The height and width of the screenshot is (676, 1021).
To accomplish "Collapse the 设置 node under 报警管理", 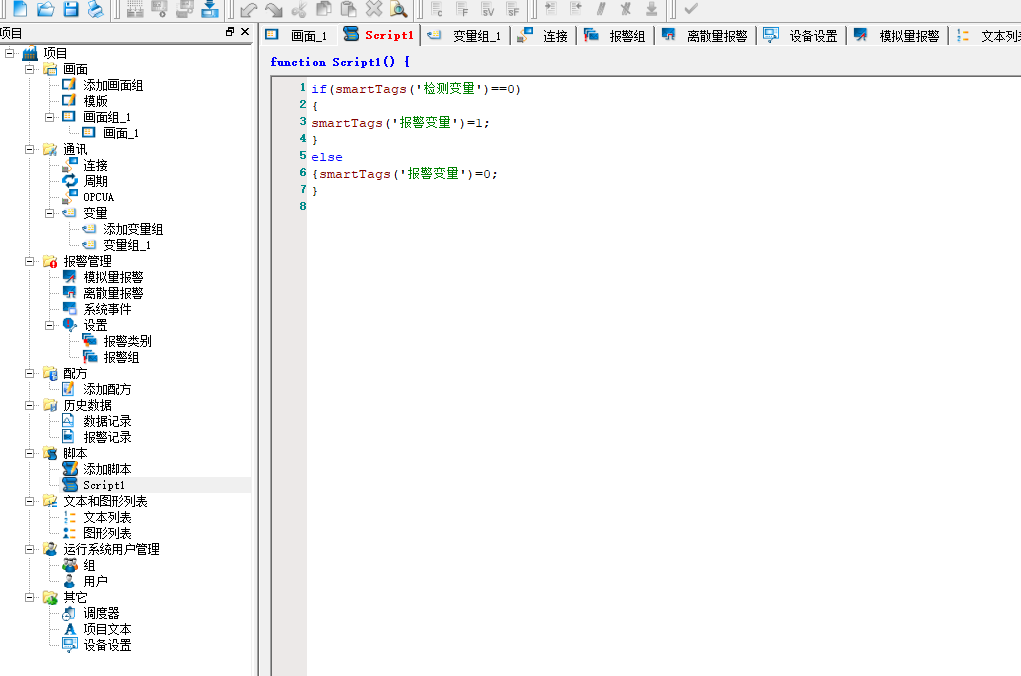I will (x=49, y=325).
